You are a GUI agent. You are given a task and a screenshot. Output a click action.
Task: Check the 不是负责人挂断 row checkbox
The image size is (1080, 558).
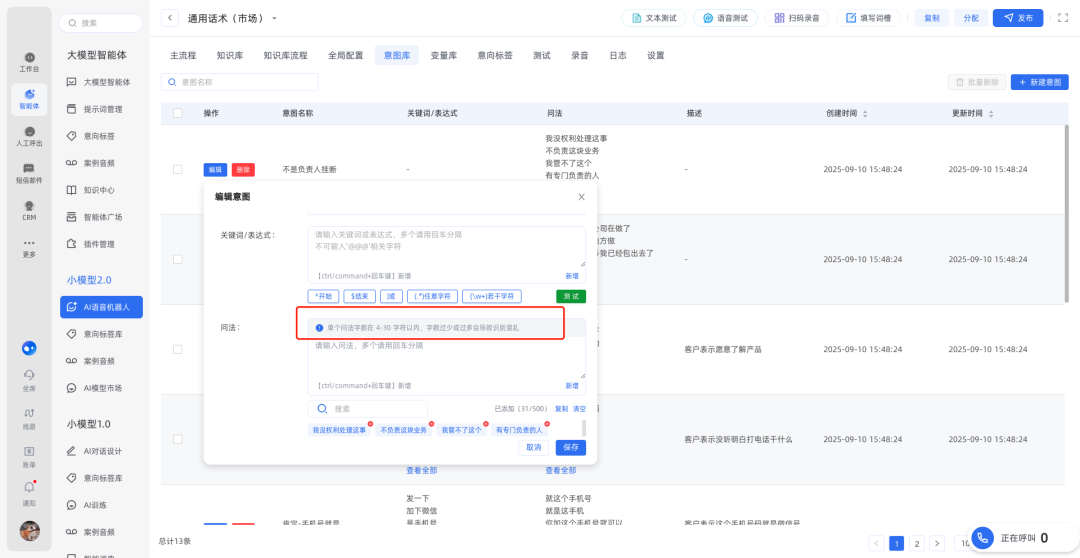pyautogui.click(x=178, y=169)
